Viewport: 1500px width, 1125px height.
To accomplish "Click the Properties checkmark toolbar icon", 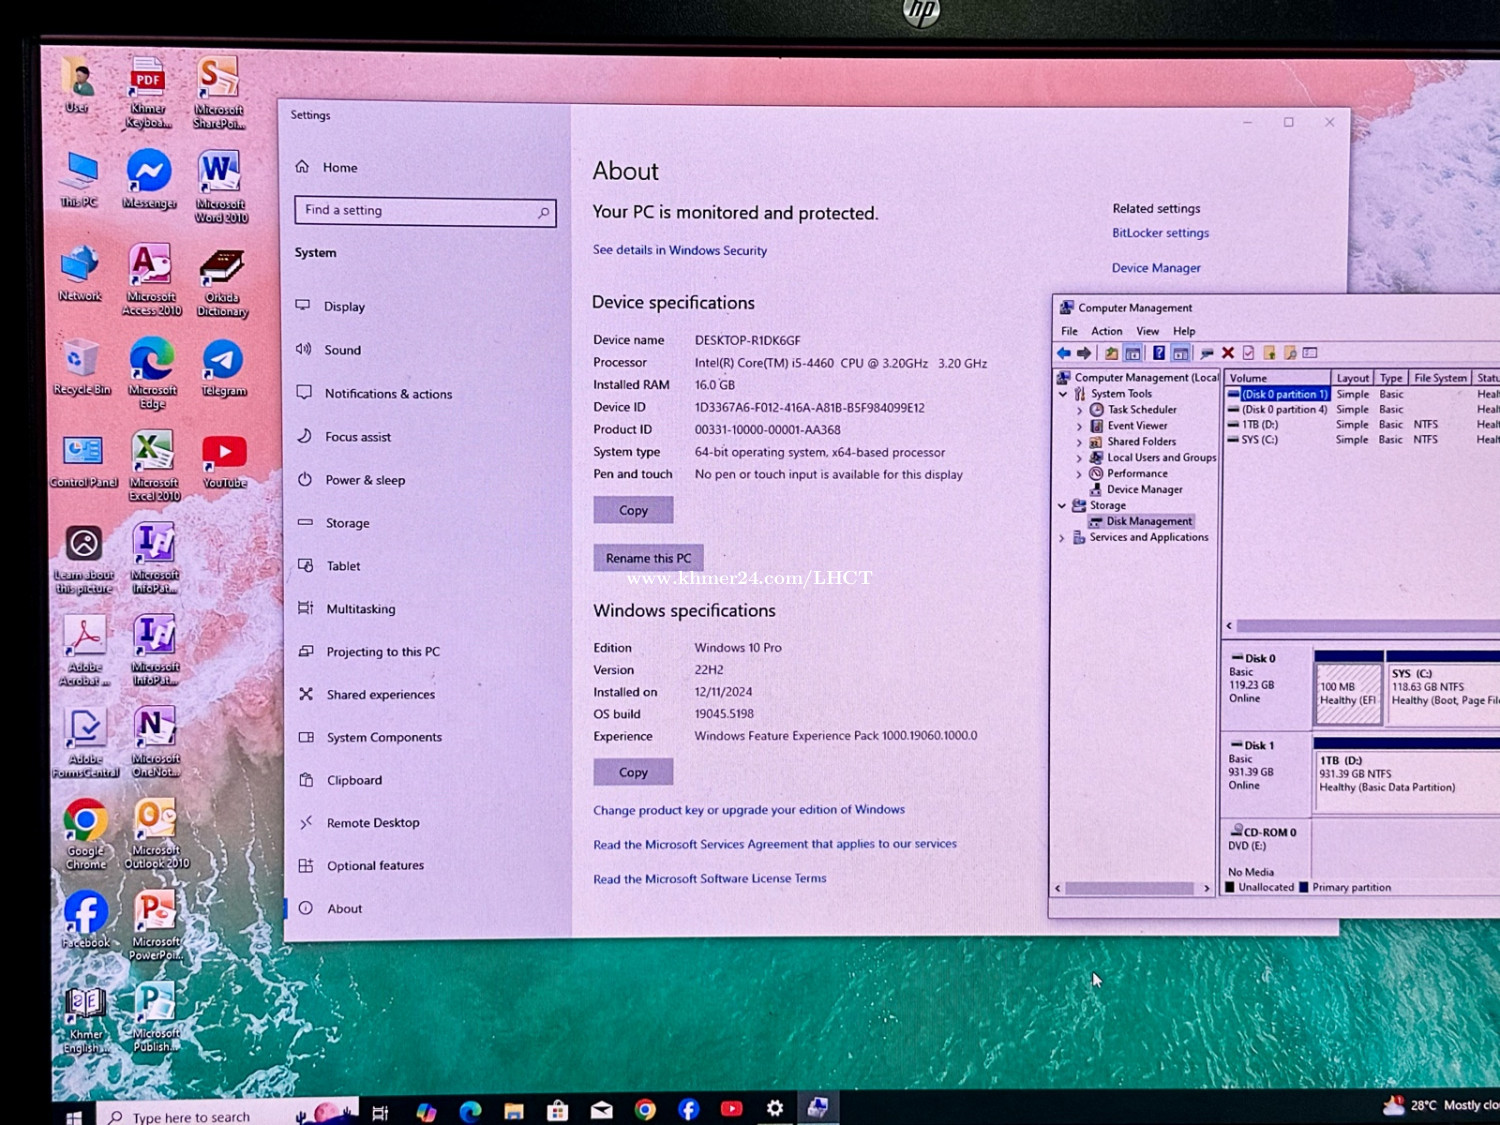I will (1248, 353).
